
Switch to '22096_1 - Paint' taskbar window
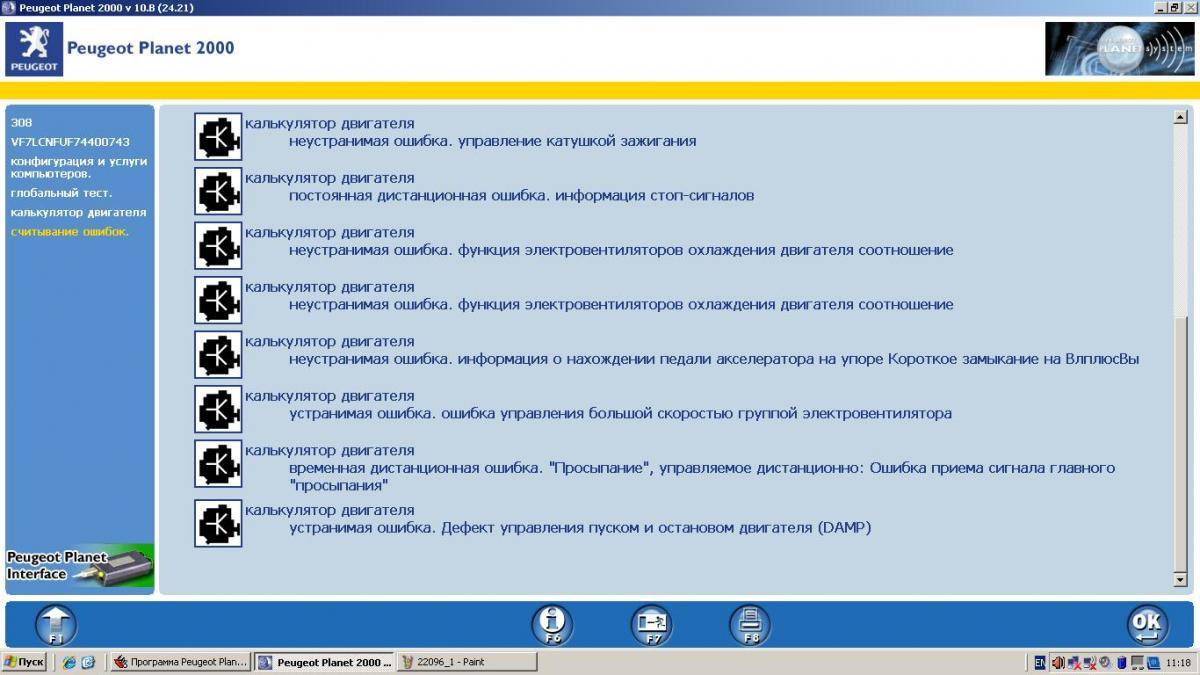click(467, 662)
